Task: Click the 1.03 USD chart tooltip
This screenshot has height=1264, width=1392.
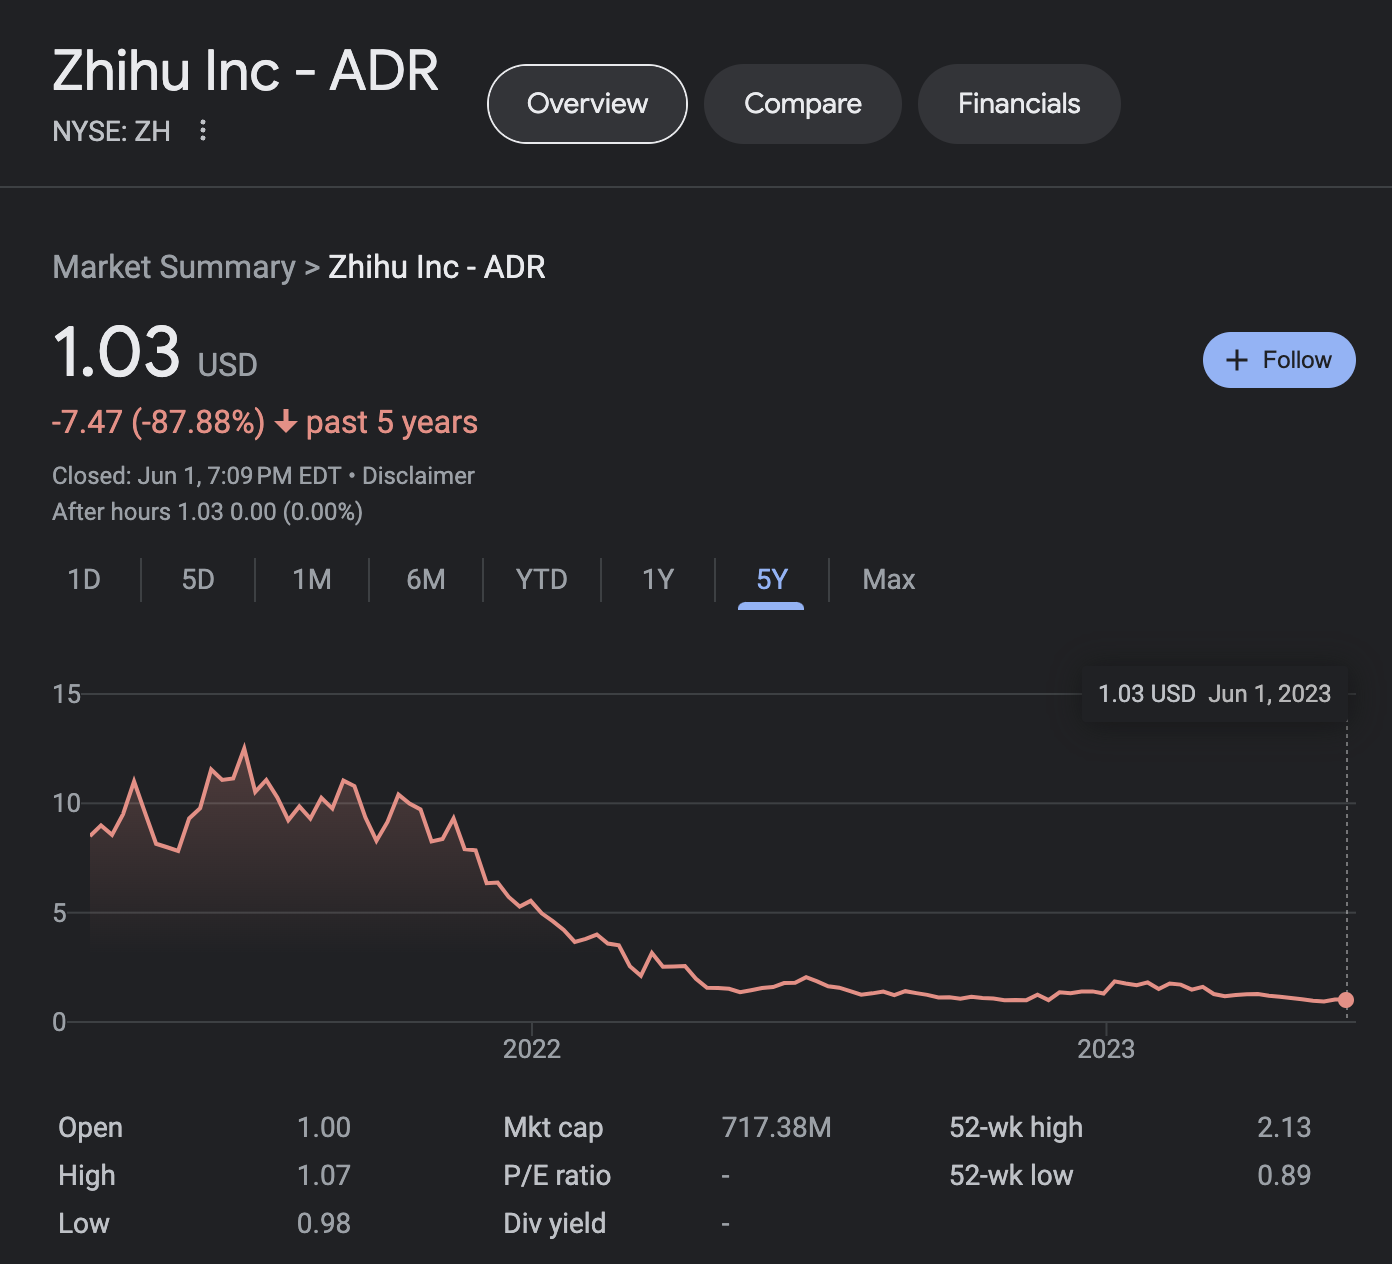Action: pyautogui.click(x=1214, y=694)
